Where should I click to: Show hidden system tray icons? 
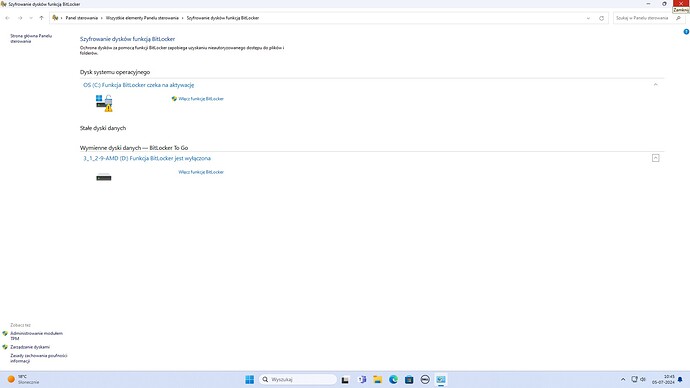623,379
